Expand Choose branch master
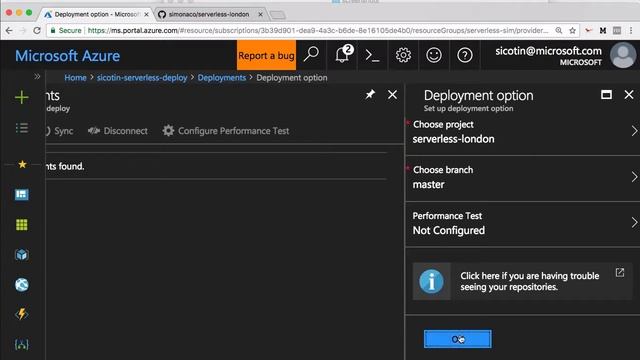 pyautogui.click(x=522, y=178)
